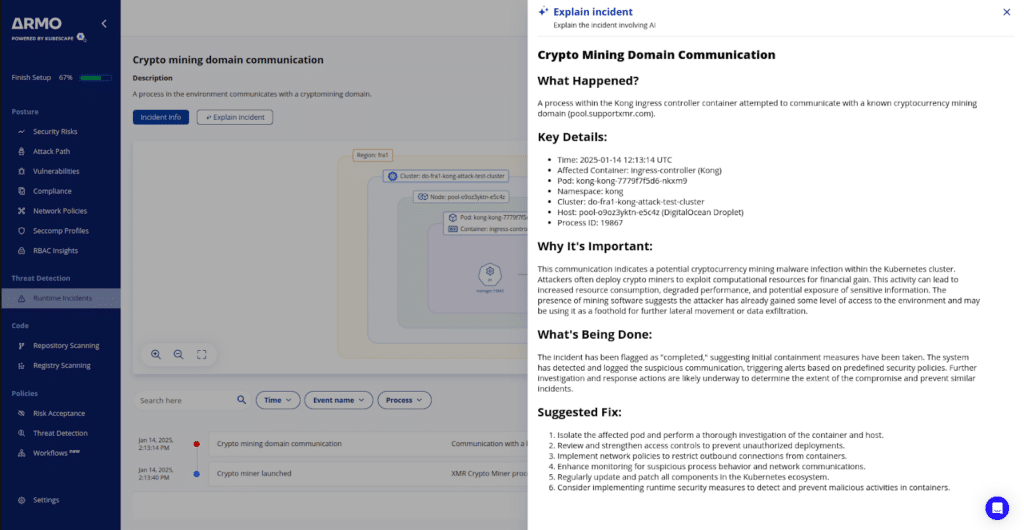Click the Risk Acceptance icon
This screenshot has height=530, width=1024.
[21, 413]
